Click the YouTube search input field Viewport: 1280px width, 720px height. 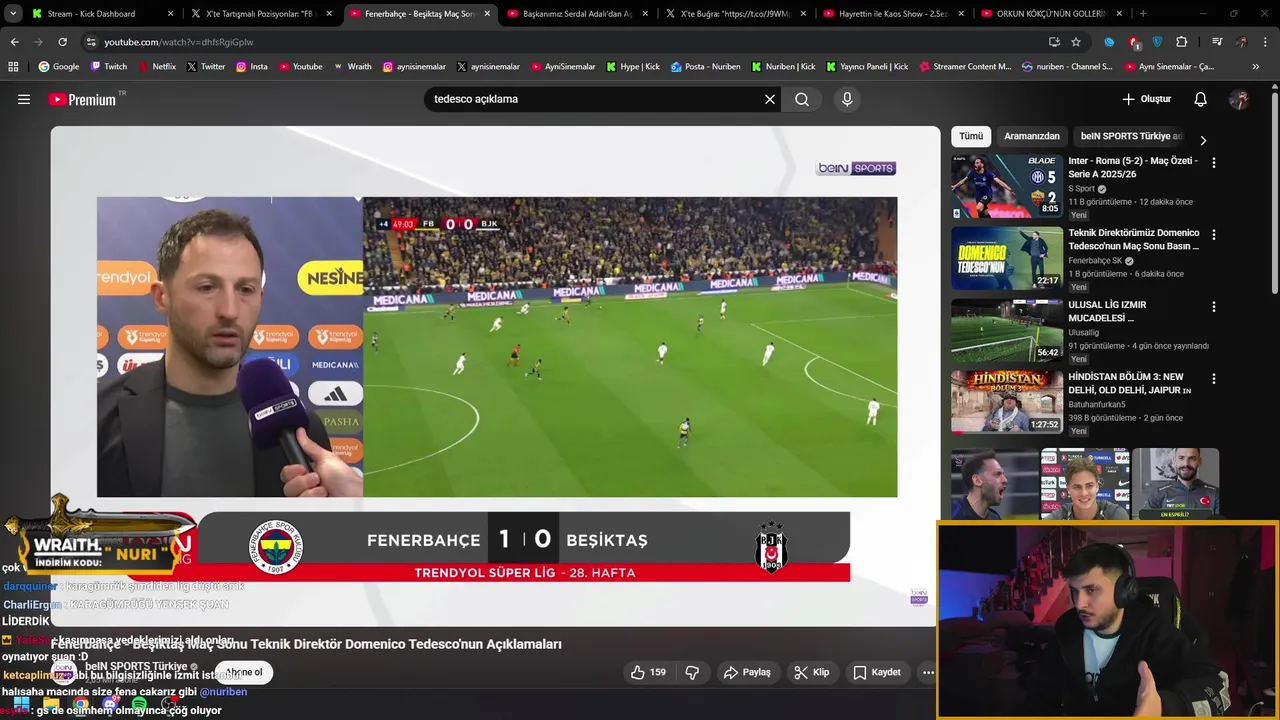[595, 99]
